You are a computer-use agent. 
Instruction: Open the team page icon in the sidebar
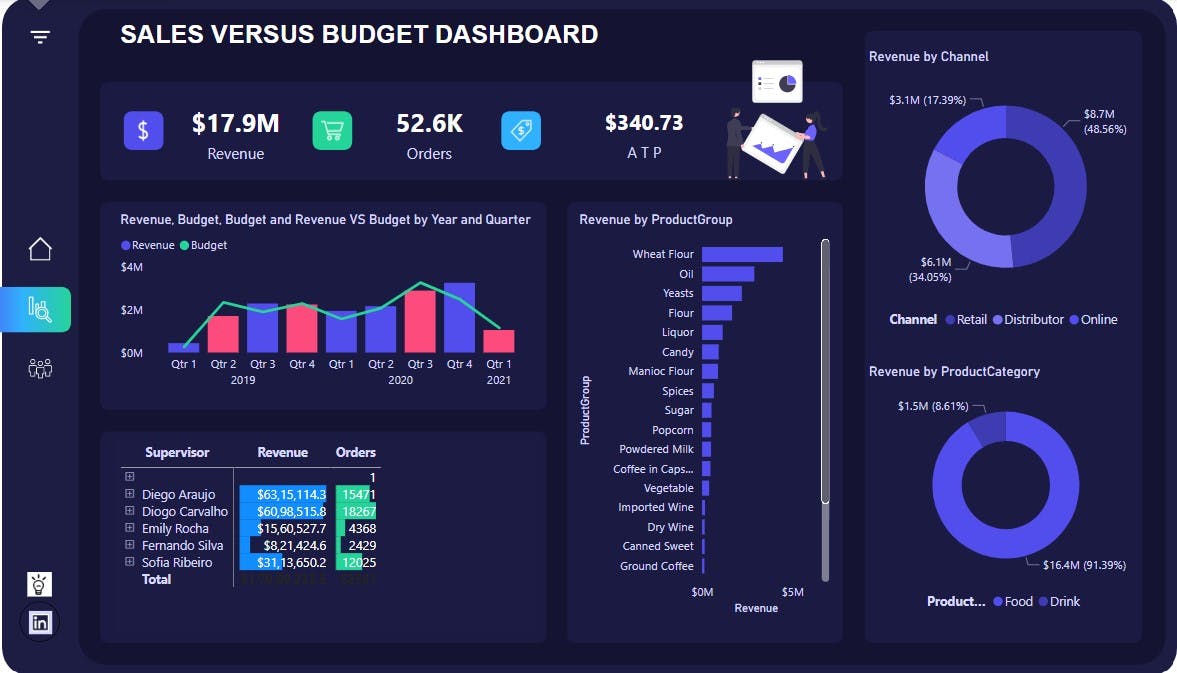39,368
